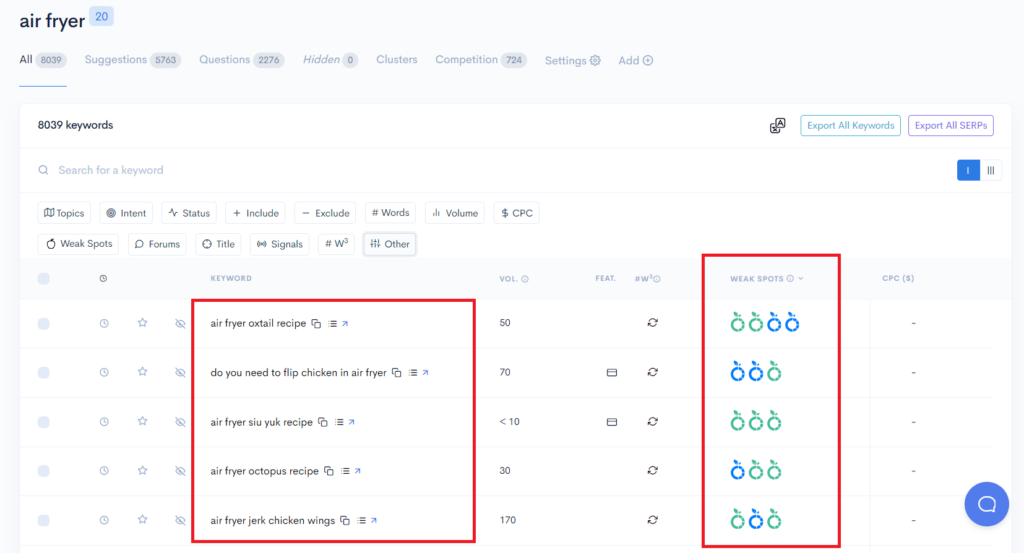Click the Vol. column info icon
Viewport: 1024px width, 553px height.
[x=525, y=279]
